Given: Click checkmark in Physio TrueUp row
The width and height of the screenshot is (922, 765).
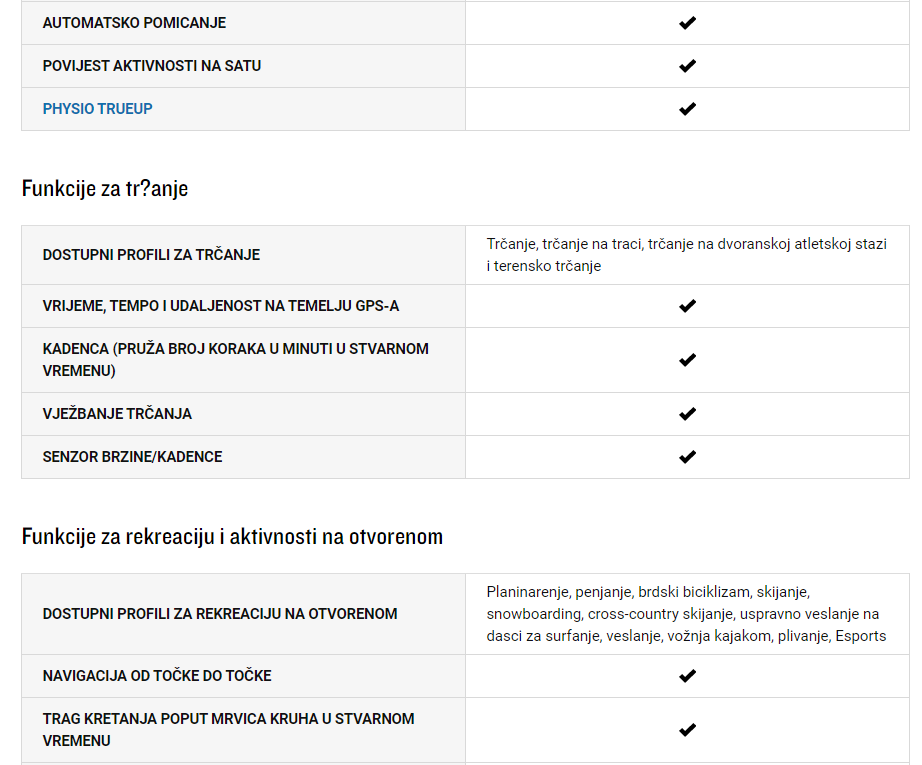Looking at the screenshot, I should click(x=687, y=109).
